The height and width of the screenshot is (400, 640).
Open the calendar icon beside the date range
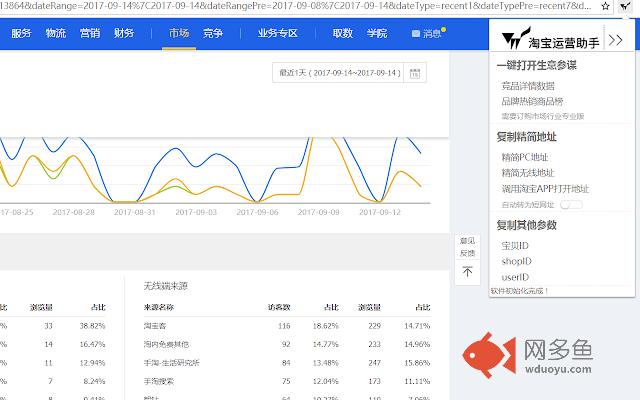pyautogui.click(x=415, y=73)
